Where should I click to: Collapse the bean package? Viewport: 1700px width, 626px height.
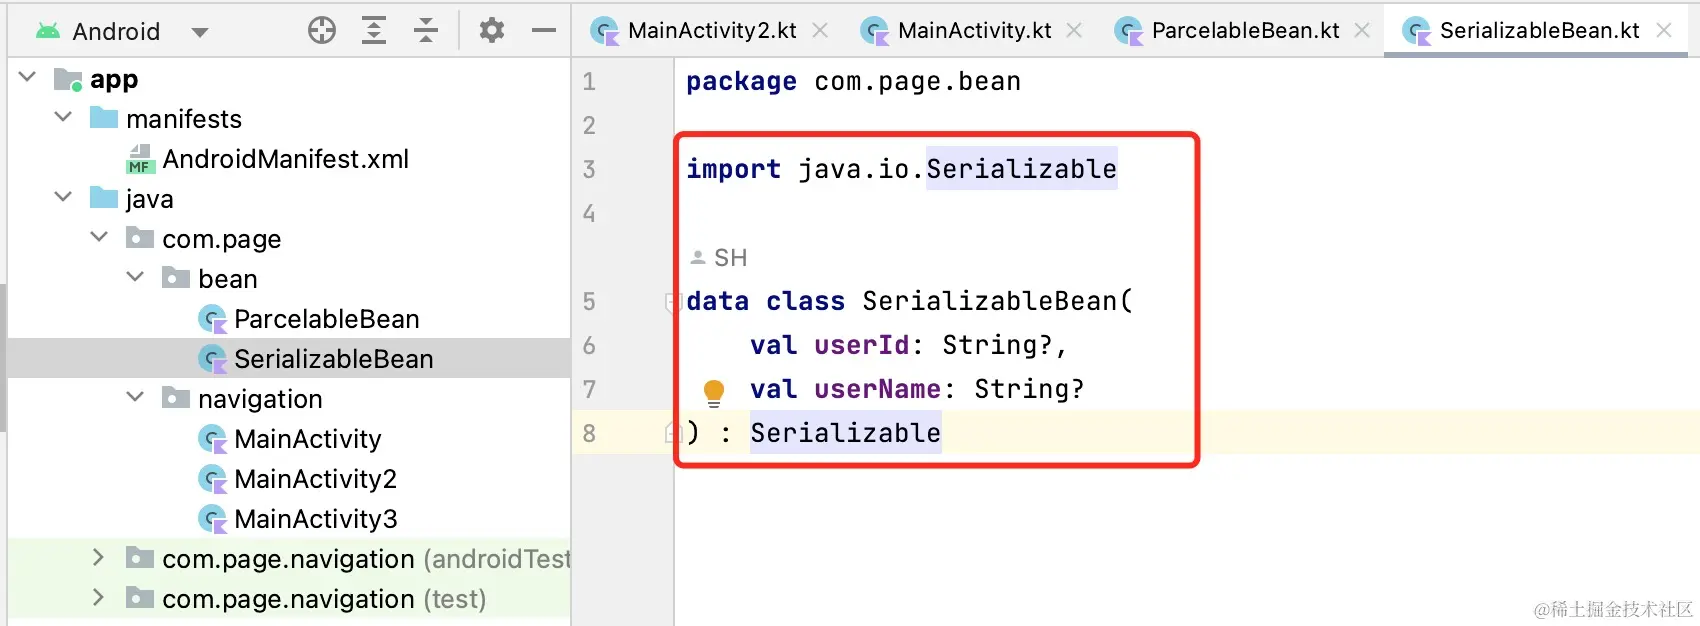point(135,277)
